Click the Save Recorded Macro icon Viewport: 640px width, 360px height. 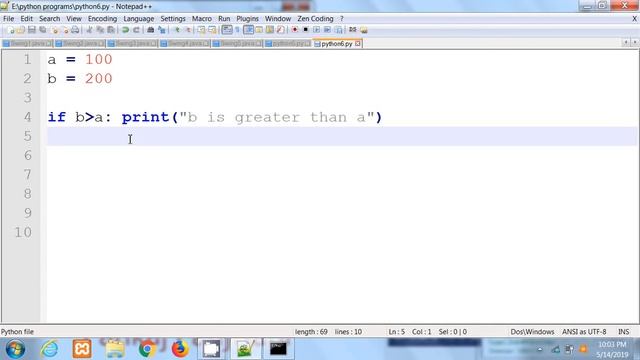(x=338, y=30)
